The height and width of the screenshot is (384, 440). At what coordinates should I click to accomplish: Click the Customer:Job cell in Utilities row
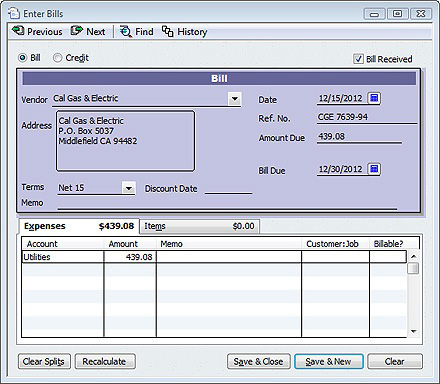point(335,257)
